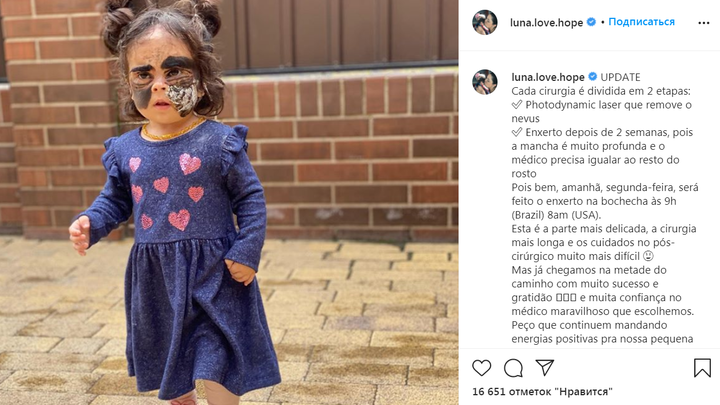This screenshot has height=405, width=720.
Task: Click the brick wall in photo background
Action: point(349,152)
